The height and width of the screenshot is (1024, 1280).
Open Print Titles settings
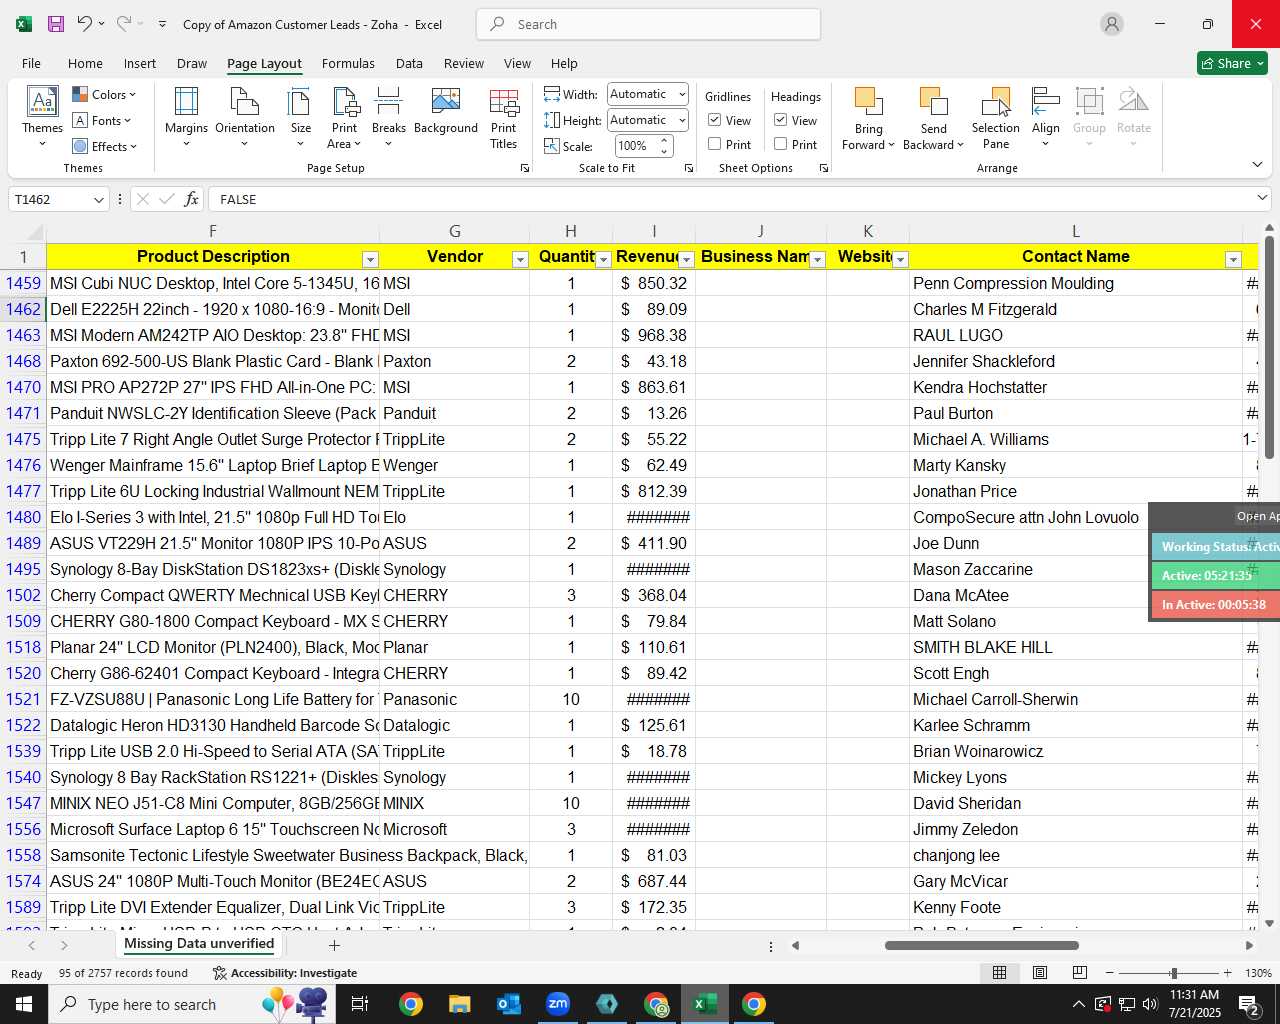pyautogui.click(x=504, y=117)
